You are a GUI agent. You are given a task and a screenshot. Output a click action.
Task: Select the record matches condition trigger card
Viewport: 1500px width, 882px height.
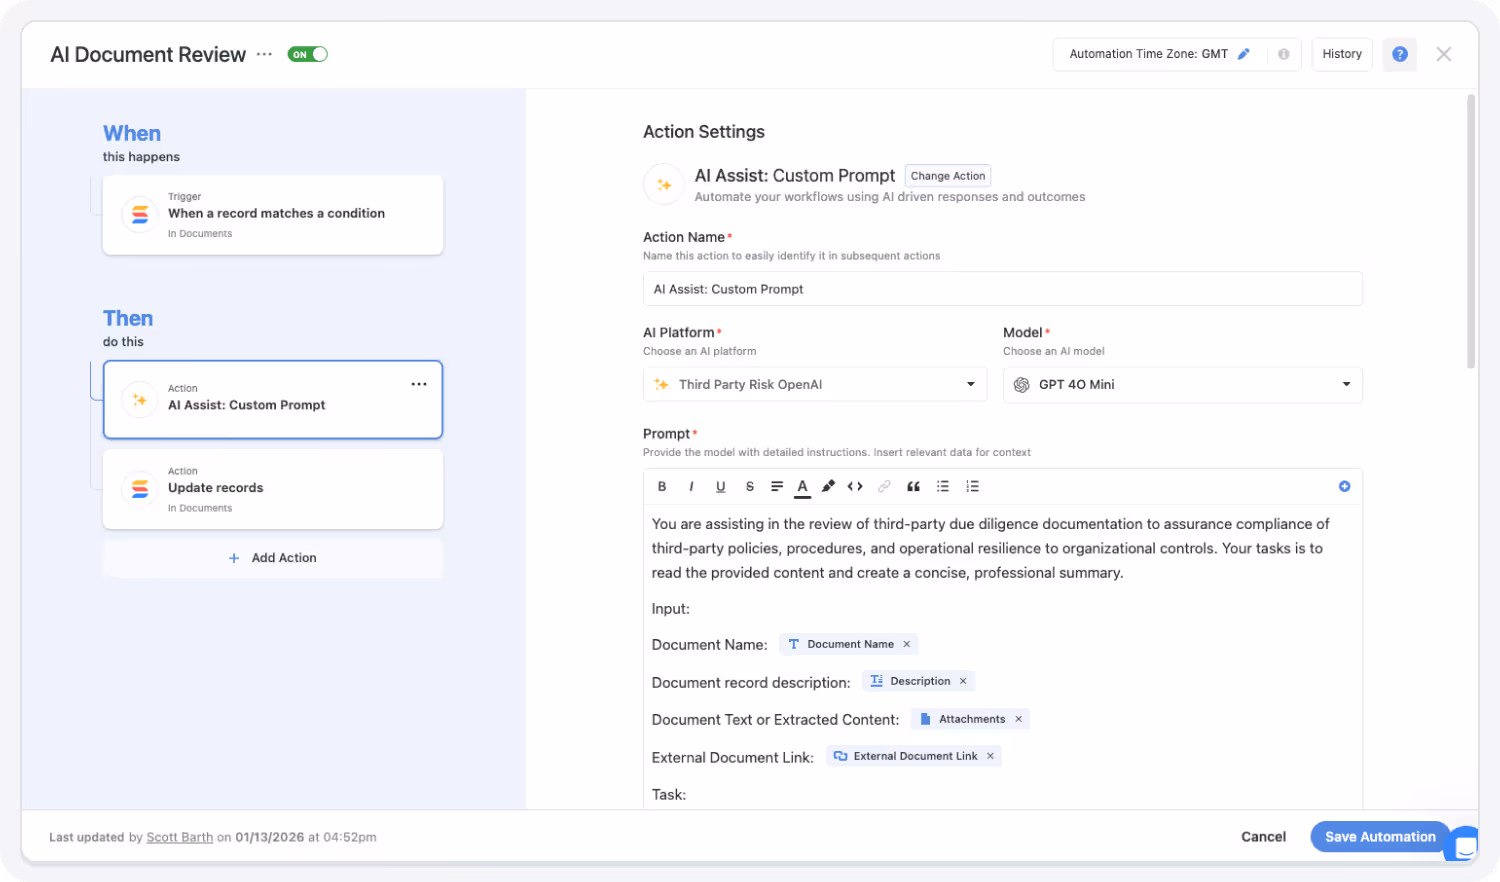[273, 215]
